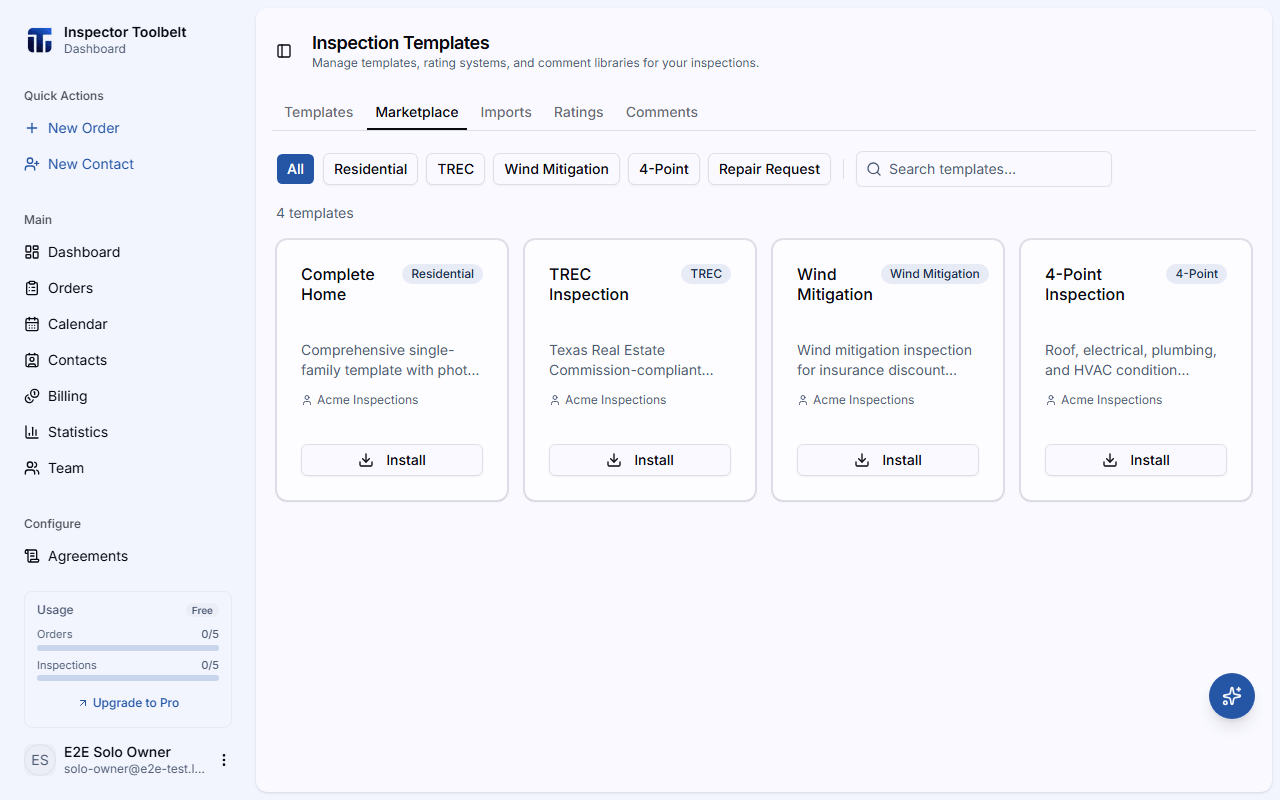Click the '4 templates' count text
The image size is (1280, 800).
tap(315, 213)
